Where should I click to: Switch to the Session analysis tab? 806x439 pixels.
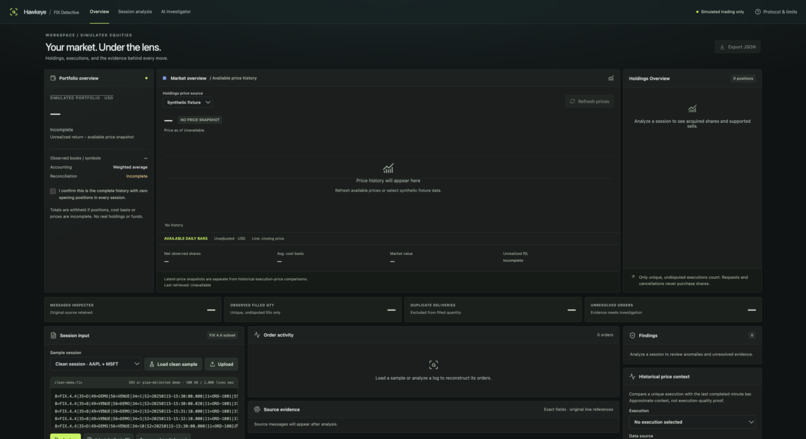click(x=135, y=12)
